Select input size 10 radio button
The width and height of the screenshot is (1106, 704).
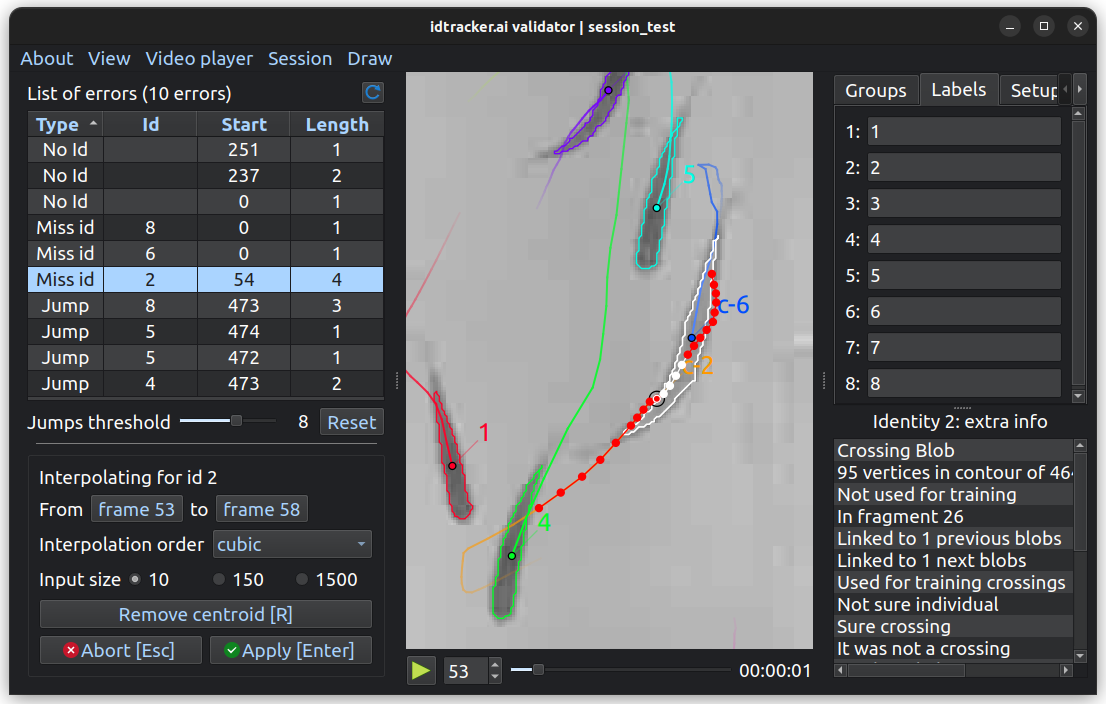(135, 580)
